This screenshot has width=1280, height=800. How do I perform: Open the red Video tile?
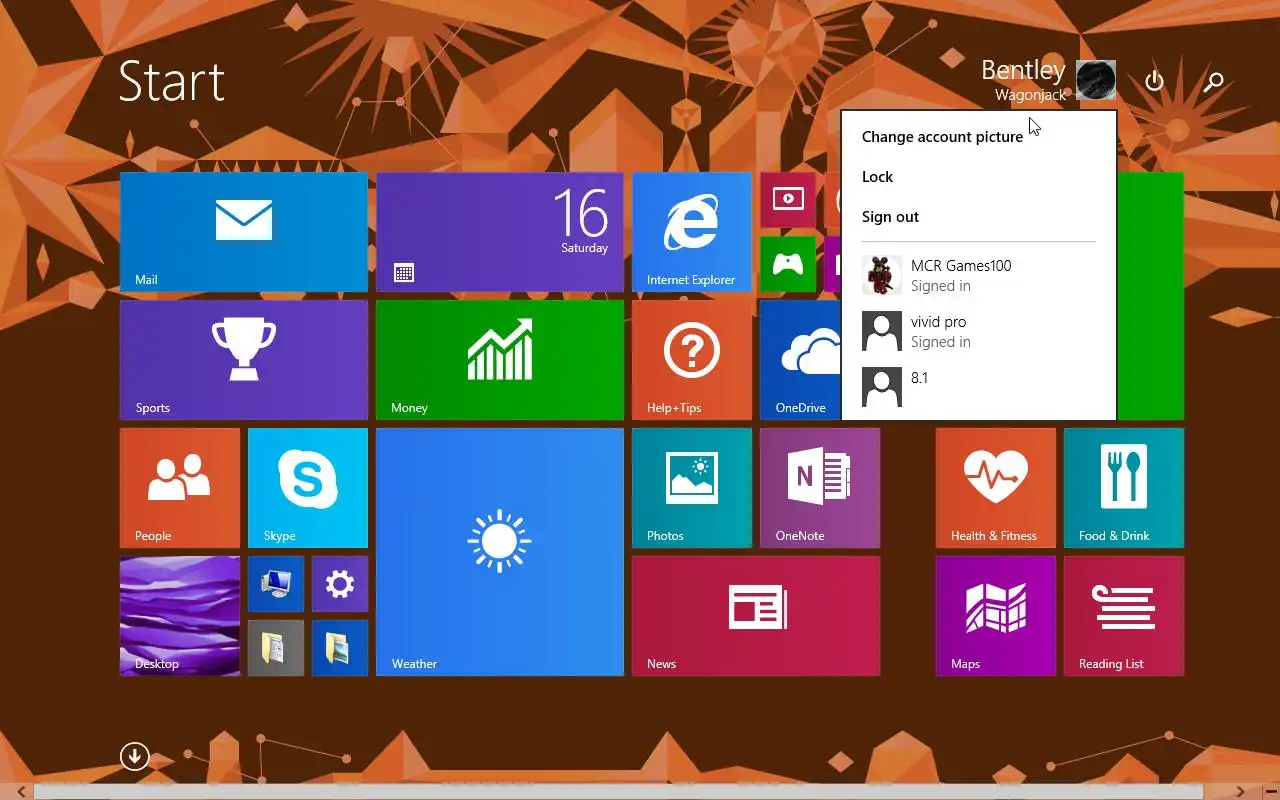pos(788,200)
